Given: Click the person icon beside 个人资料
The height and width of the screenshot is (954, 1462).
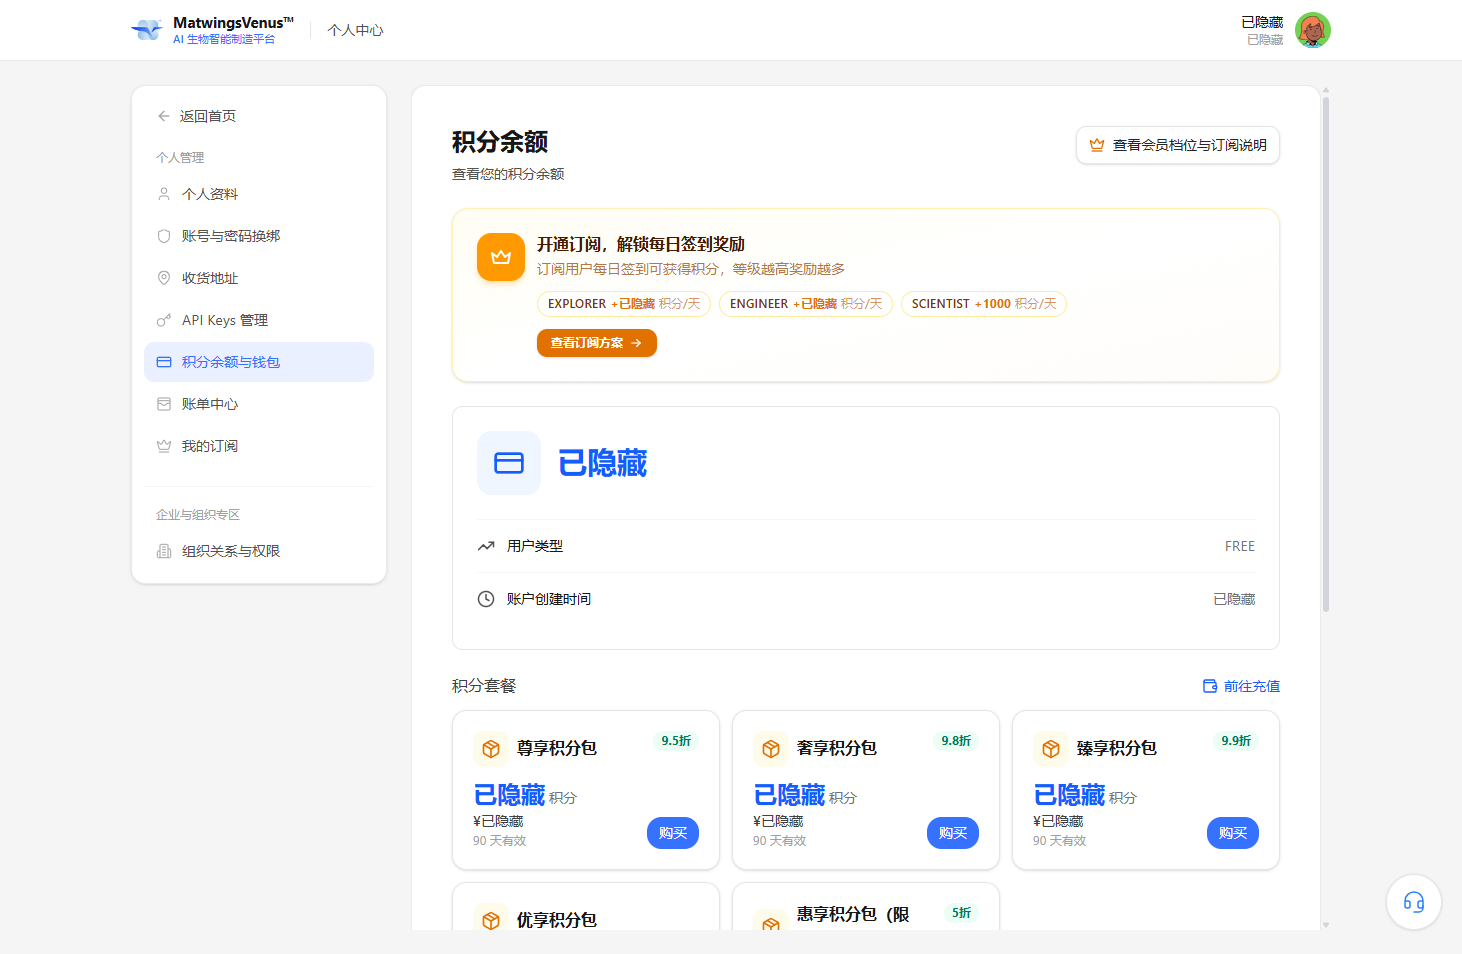Looking at the screenshot, I should tap(164, 194).
